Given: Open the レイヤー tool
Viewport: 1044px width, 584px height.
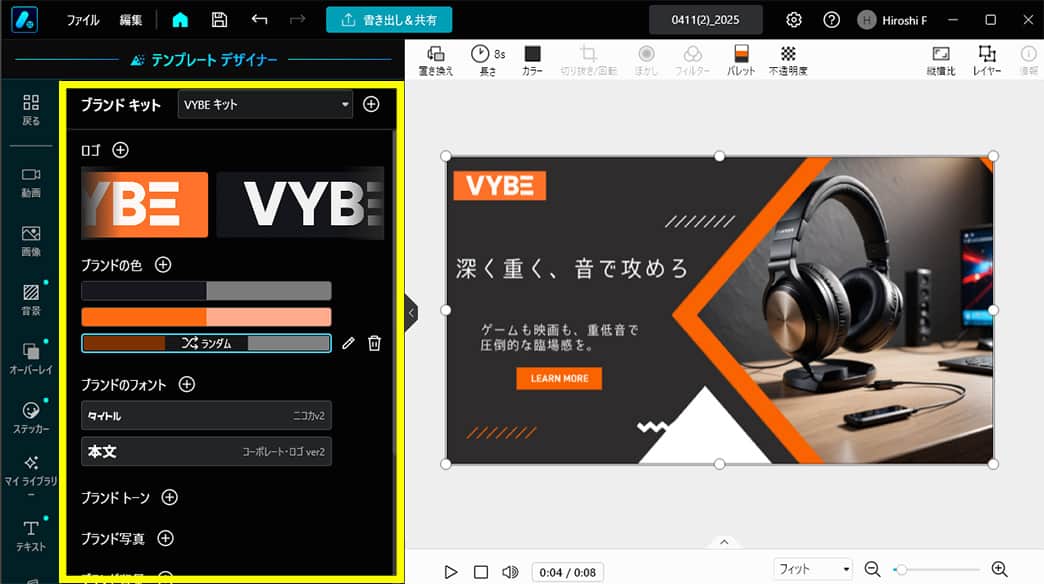Looking at the screenshot, I should (x=987, y=60).
